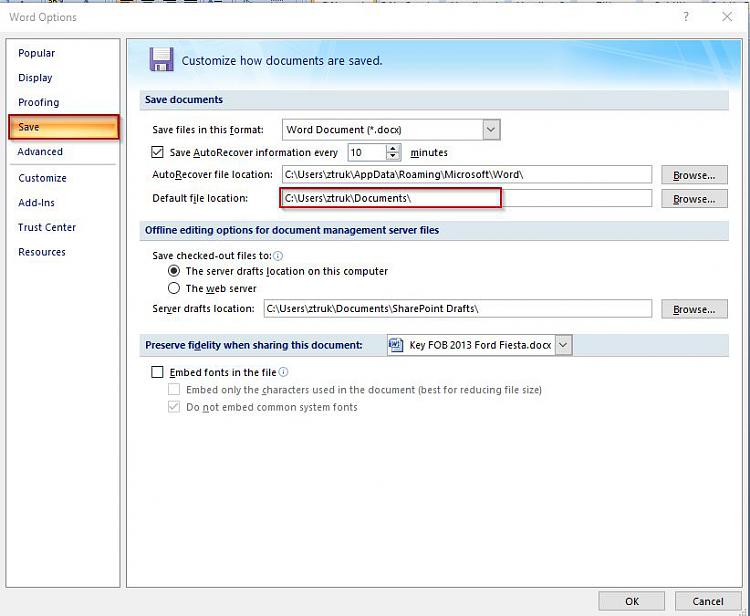Screen dimensions: 750x616
Task: Open the Trust Center category
Action: pyautogui.click(x=47, y=227)
